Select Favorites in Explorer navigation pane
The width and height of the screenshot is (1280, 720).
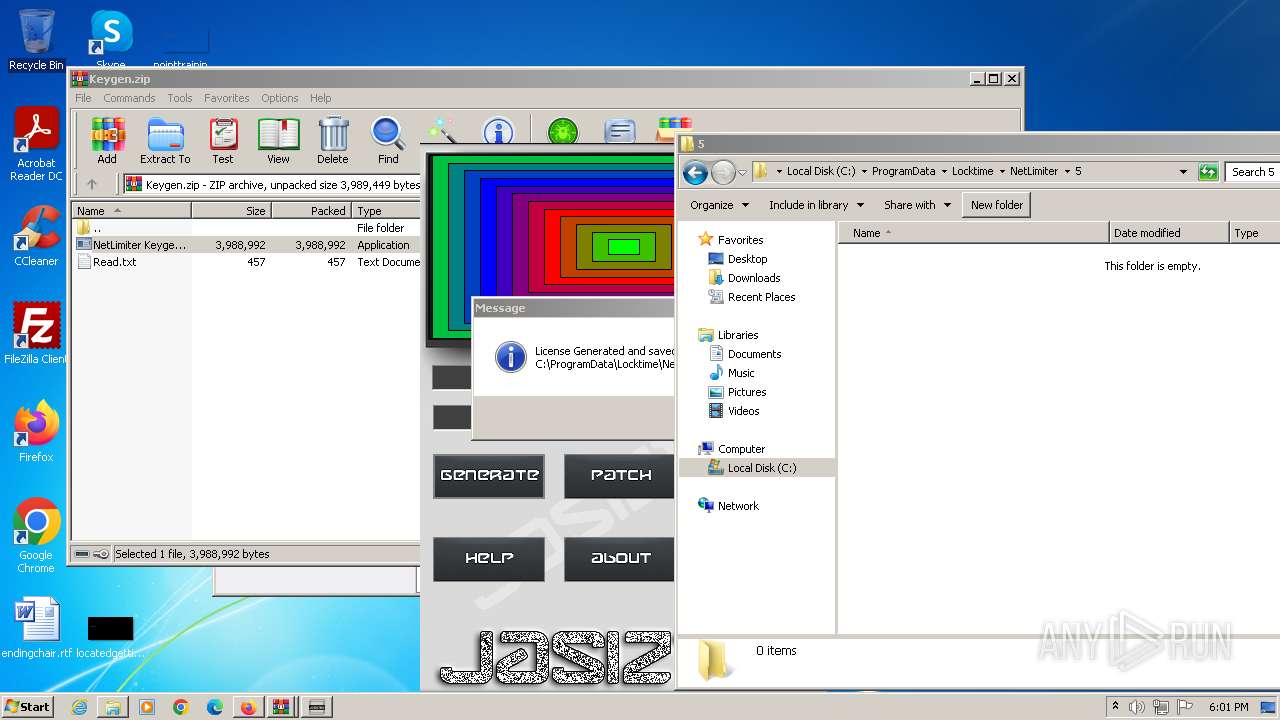click(x=740, y=240)
